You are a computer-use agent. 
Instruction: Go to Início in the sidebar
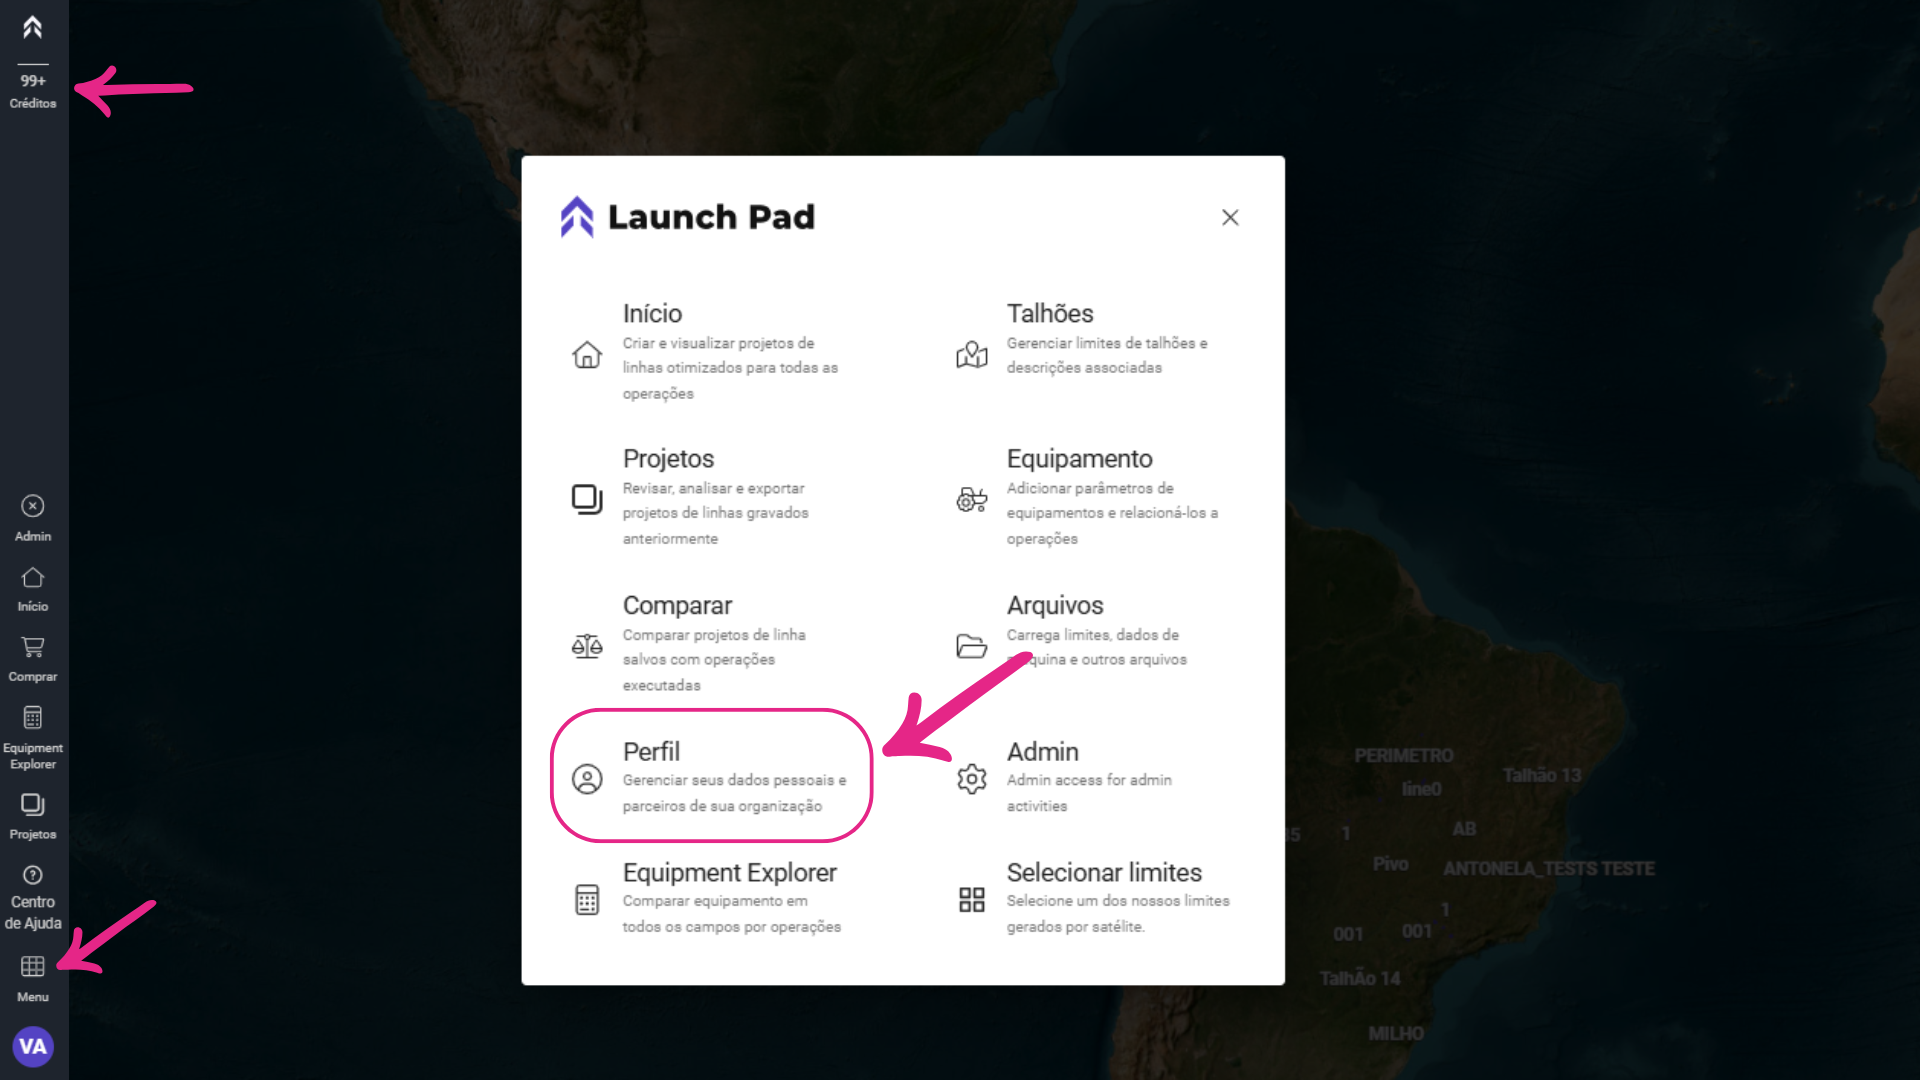33,589
